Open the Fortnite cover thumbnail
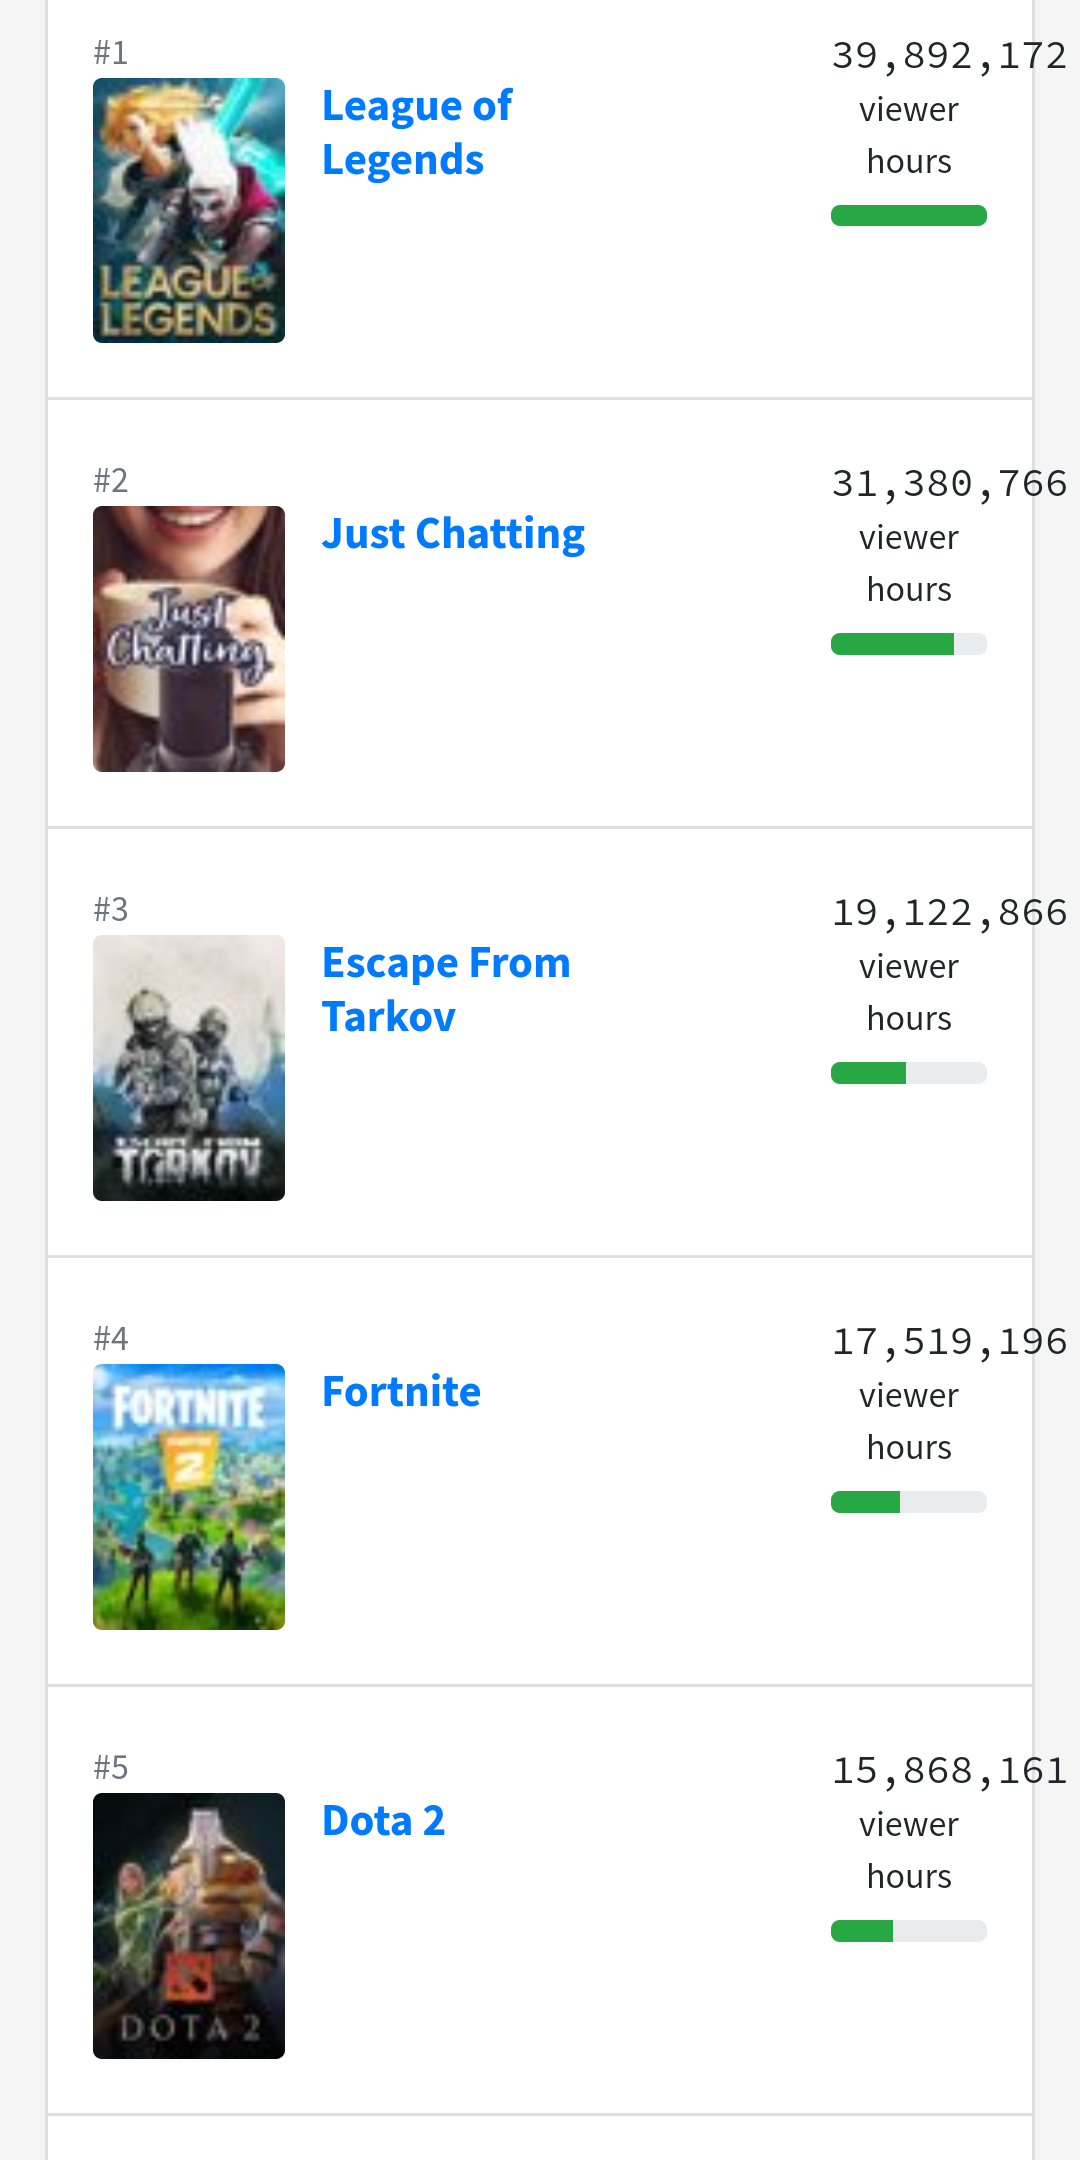Screen dimensions: 1080x2160 click(x=189, y=1497)
